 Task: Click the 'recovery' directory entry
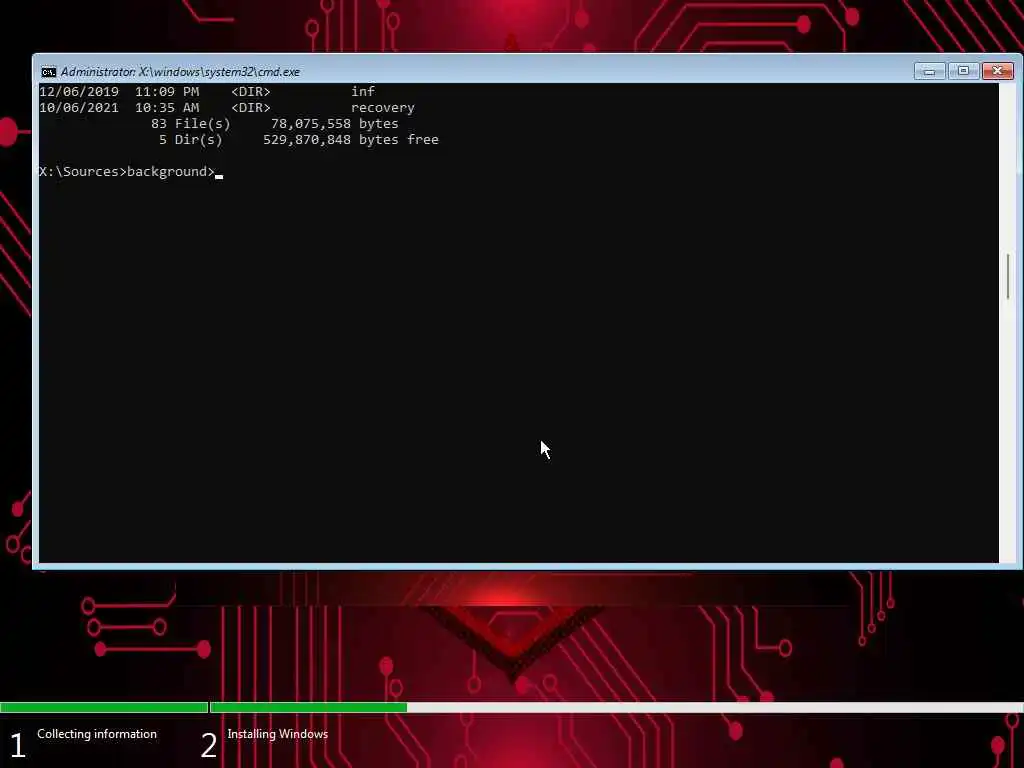(383, 108)
